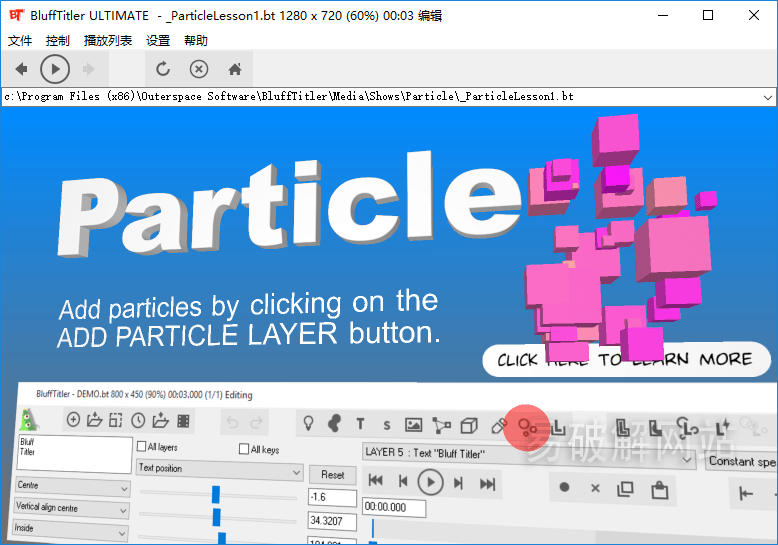The image size is (778, 545).
Task: Maximize the BluffTitler window
Action: tap(708, 15)
